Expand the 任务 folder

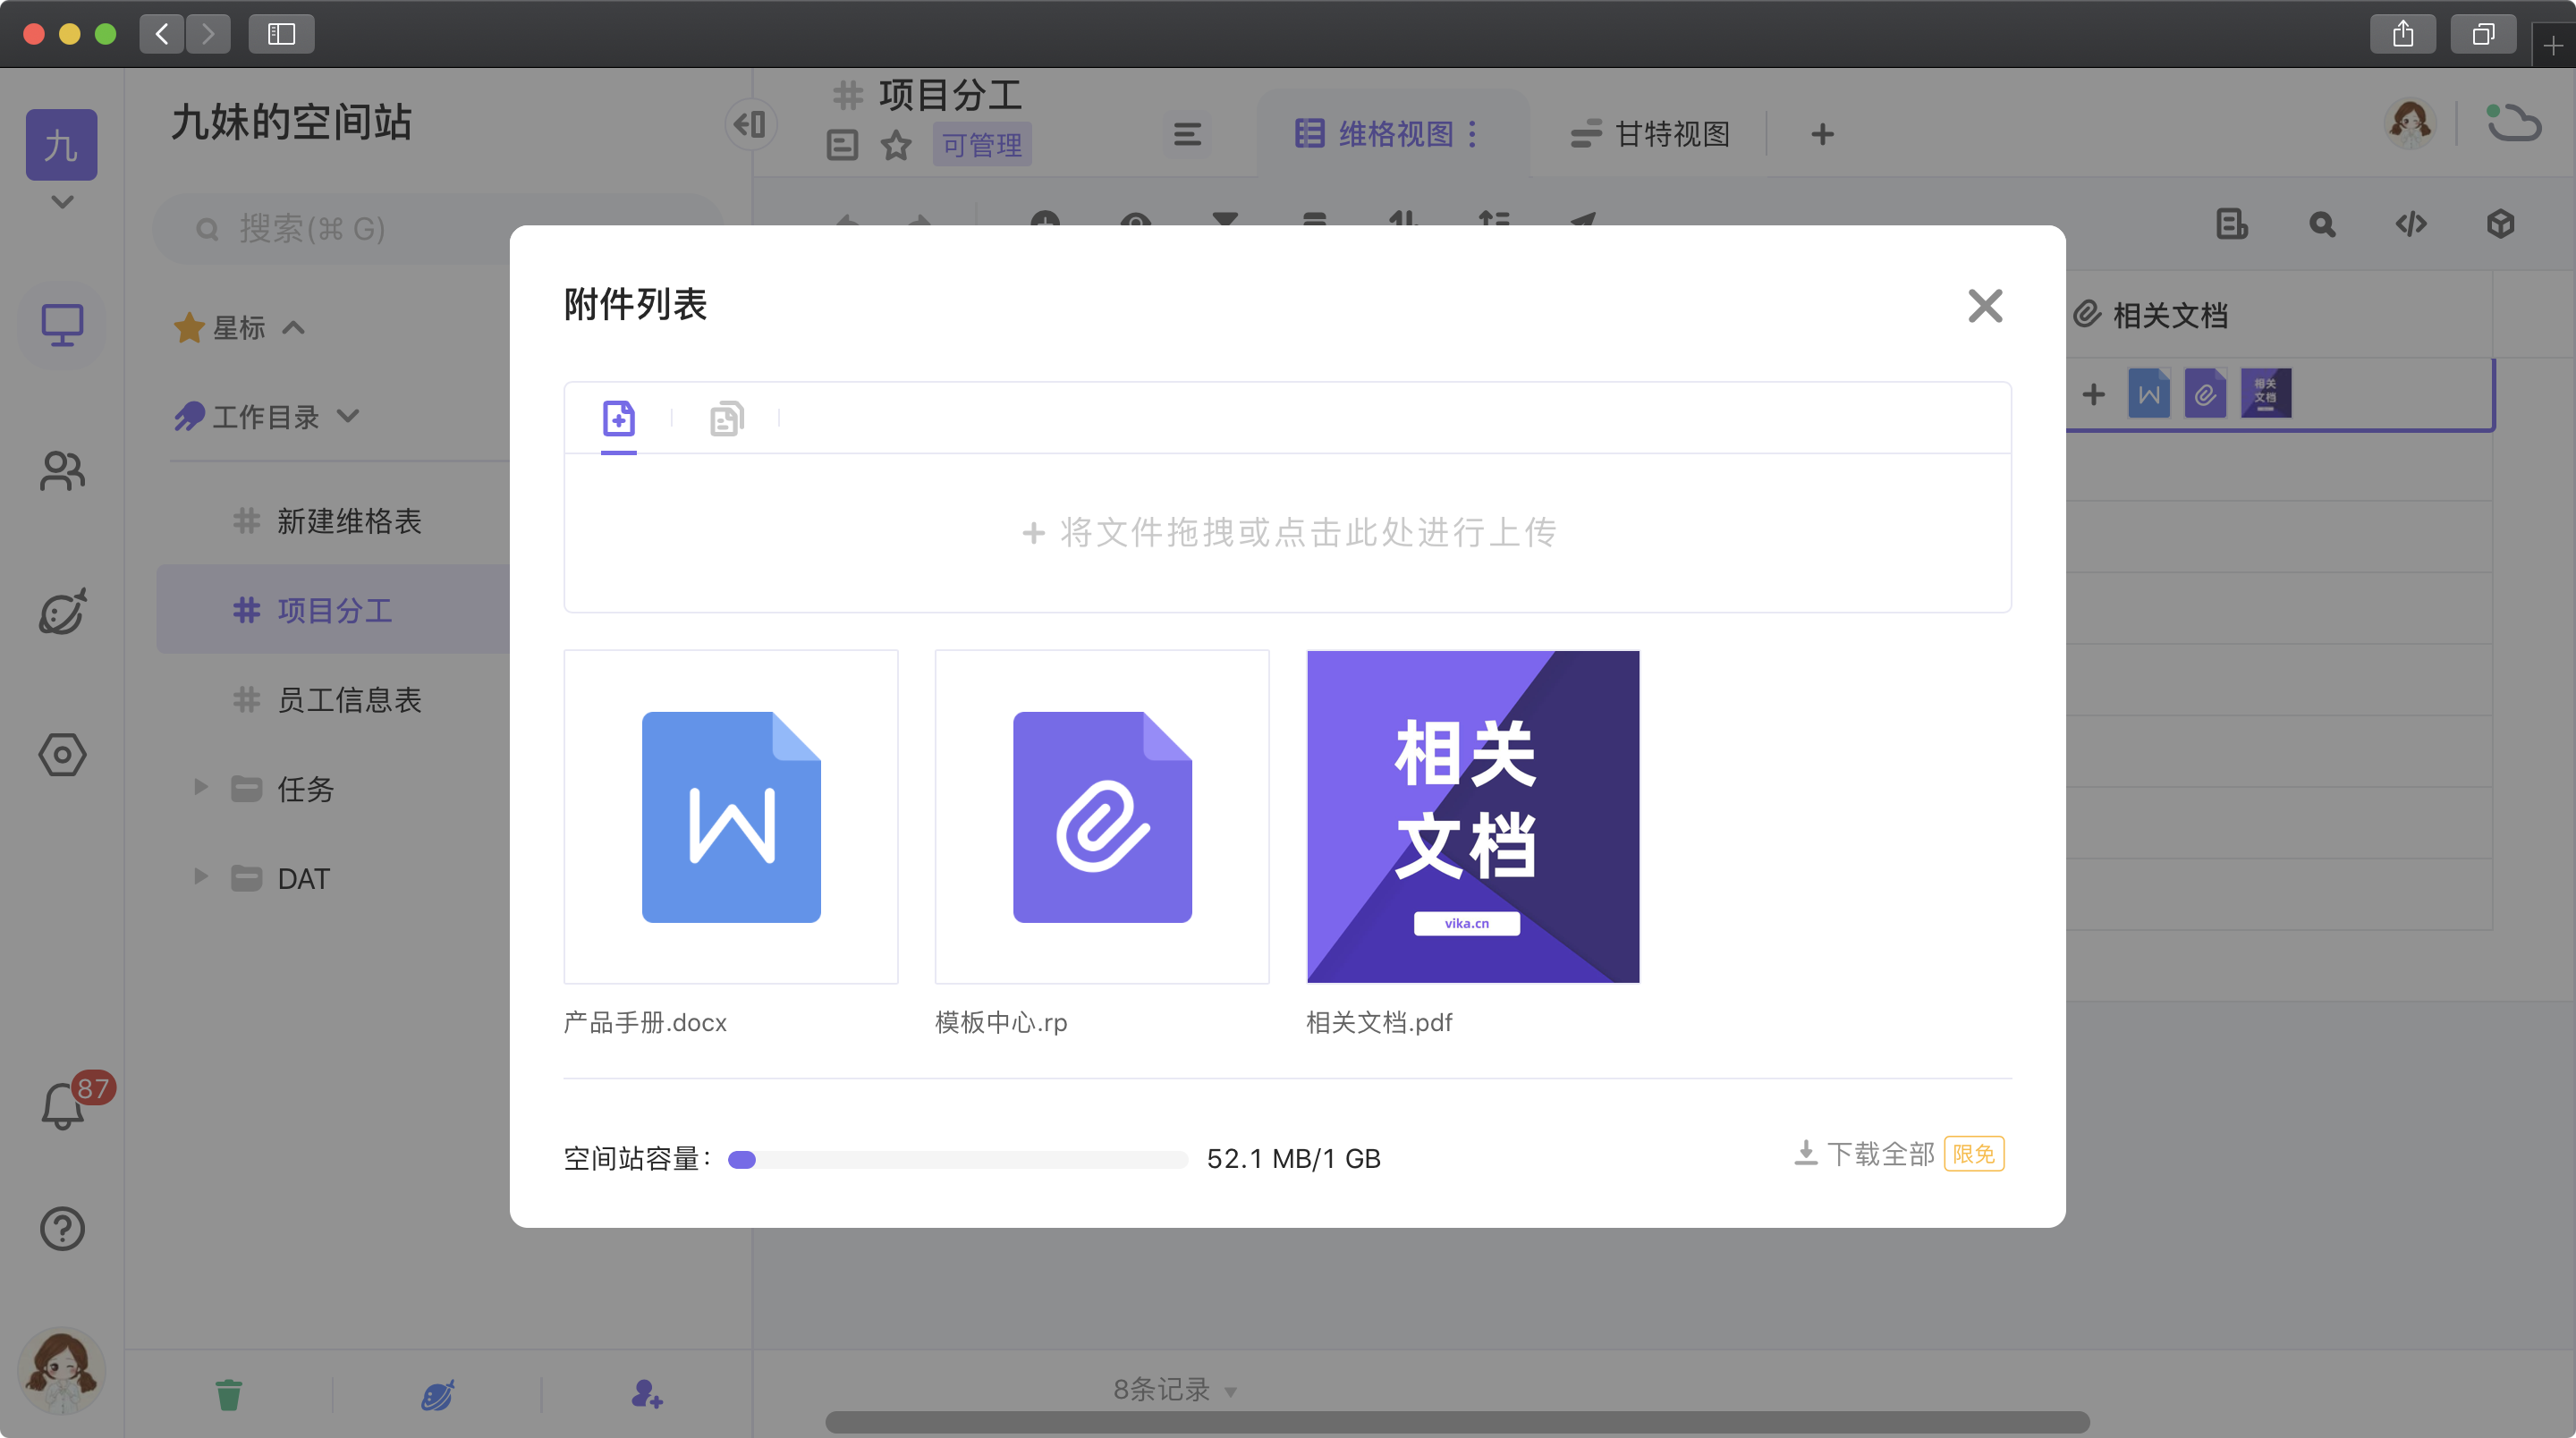200,787
